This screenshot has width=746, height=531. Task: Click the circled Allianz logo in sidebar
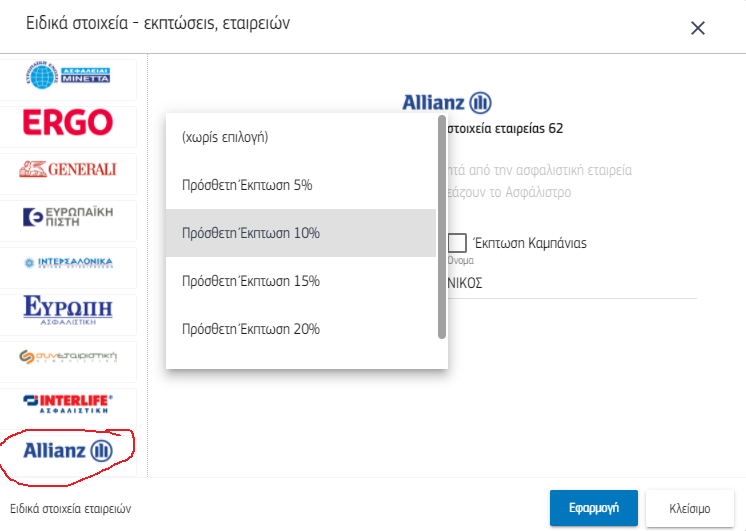click(x=68, y=451)
